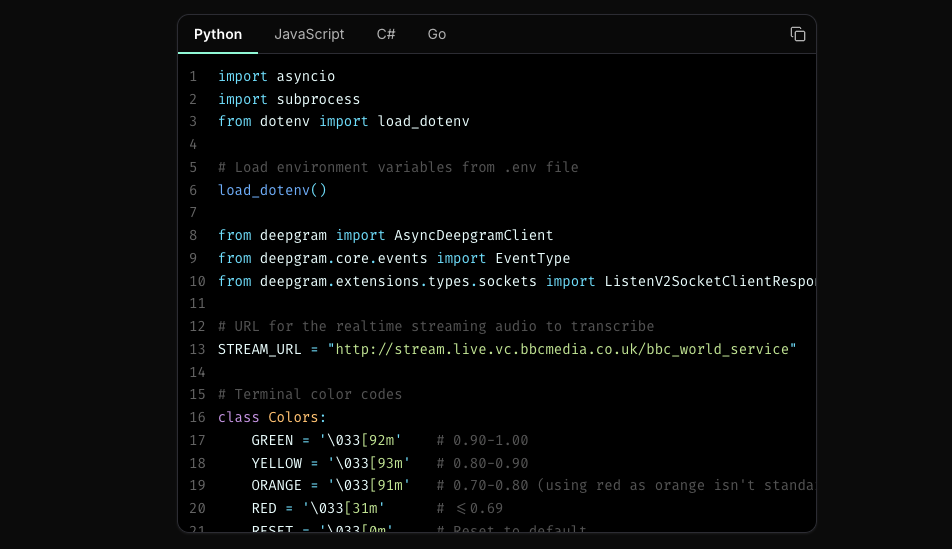Click the load_dotenv() call on line 6
Image resolution: width=952 pixels, height=549 pixels.
272,190
